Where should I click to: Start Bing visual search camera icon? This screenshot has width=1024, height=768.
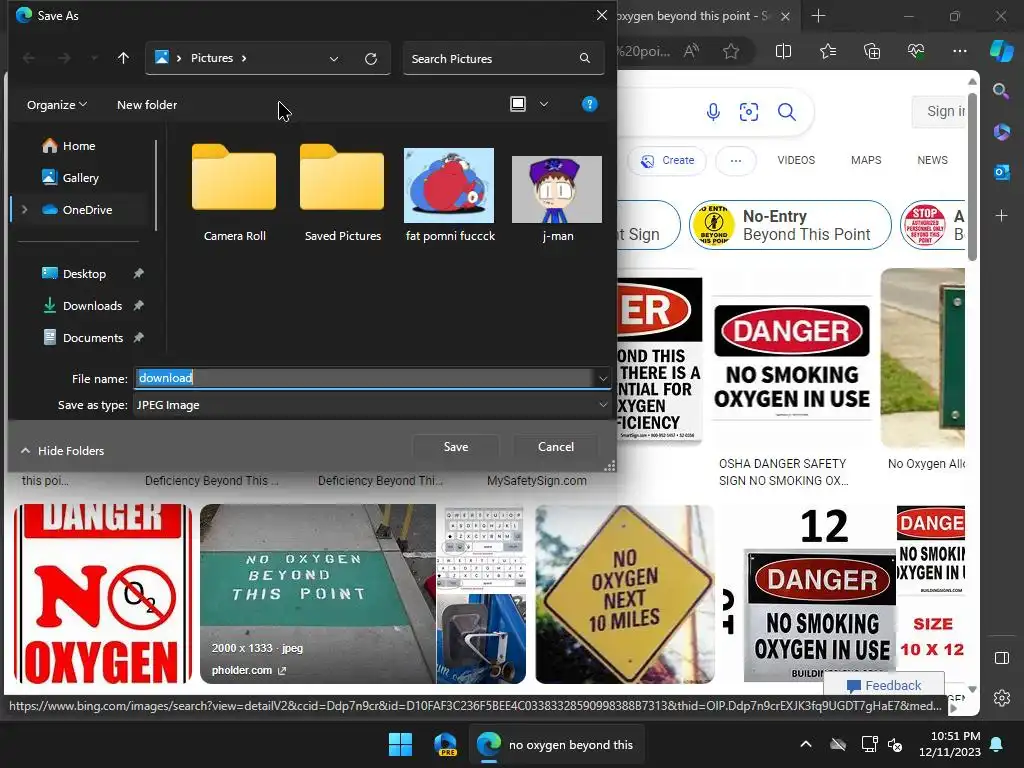coord(749,112)
